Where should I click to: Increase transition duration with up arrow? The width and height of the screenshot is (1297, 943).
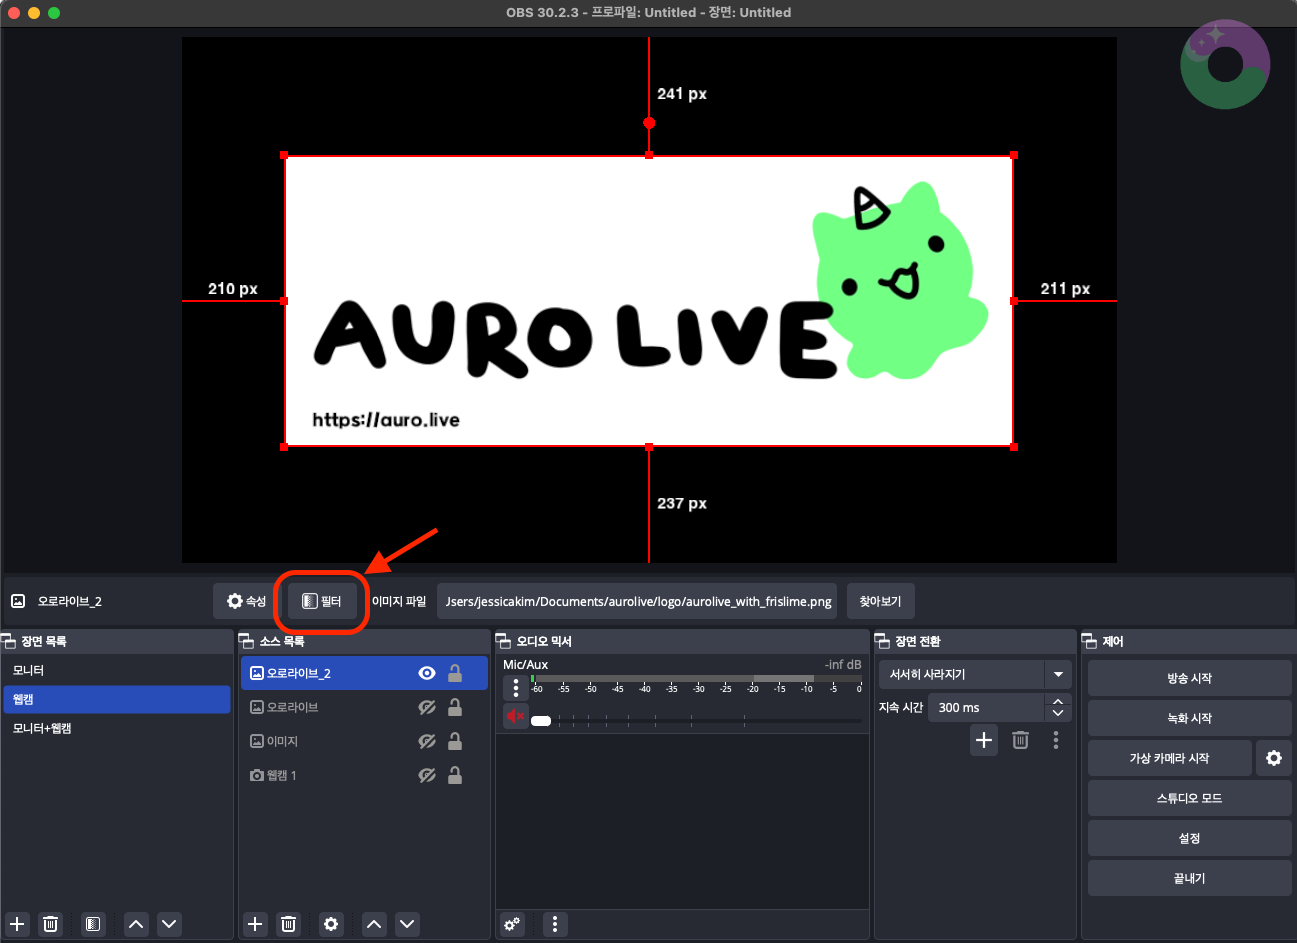pyautogui.click(x=1058, y=701)
